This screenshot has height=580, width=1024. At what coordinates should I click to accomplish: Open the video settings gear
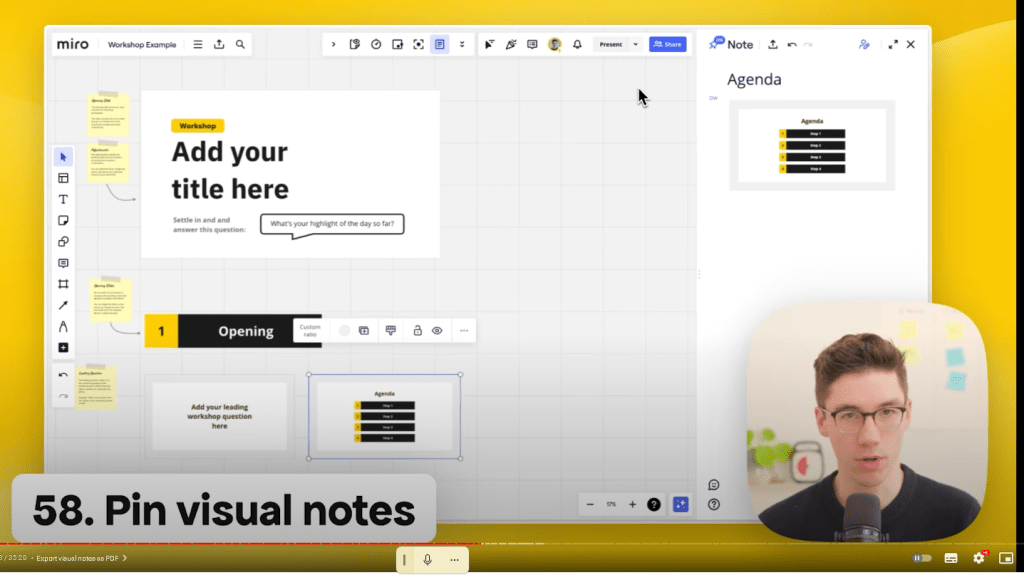coord(978,558)
